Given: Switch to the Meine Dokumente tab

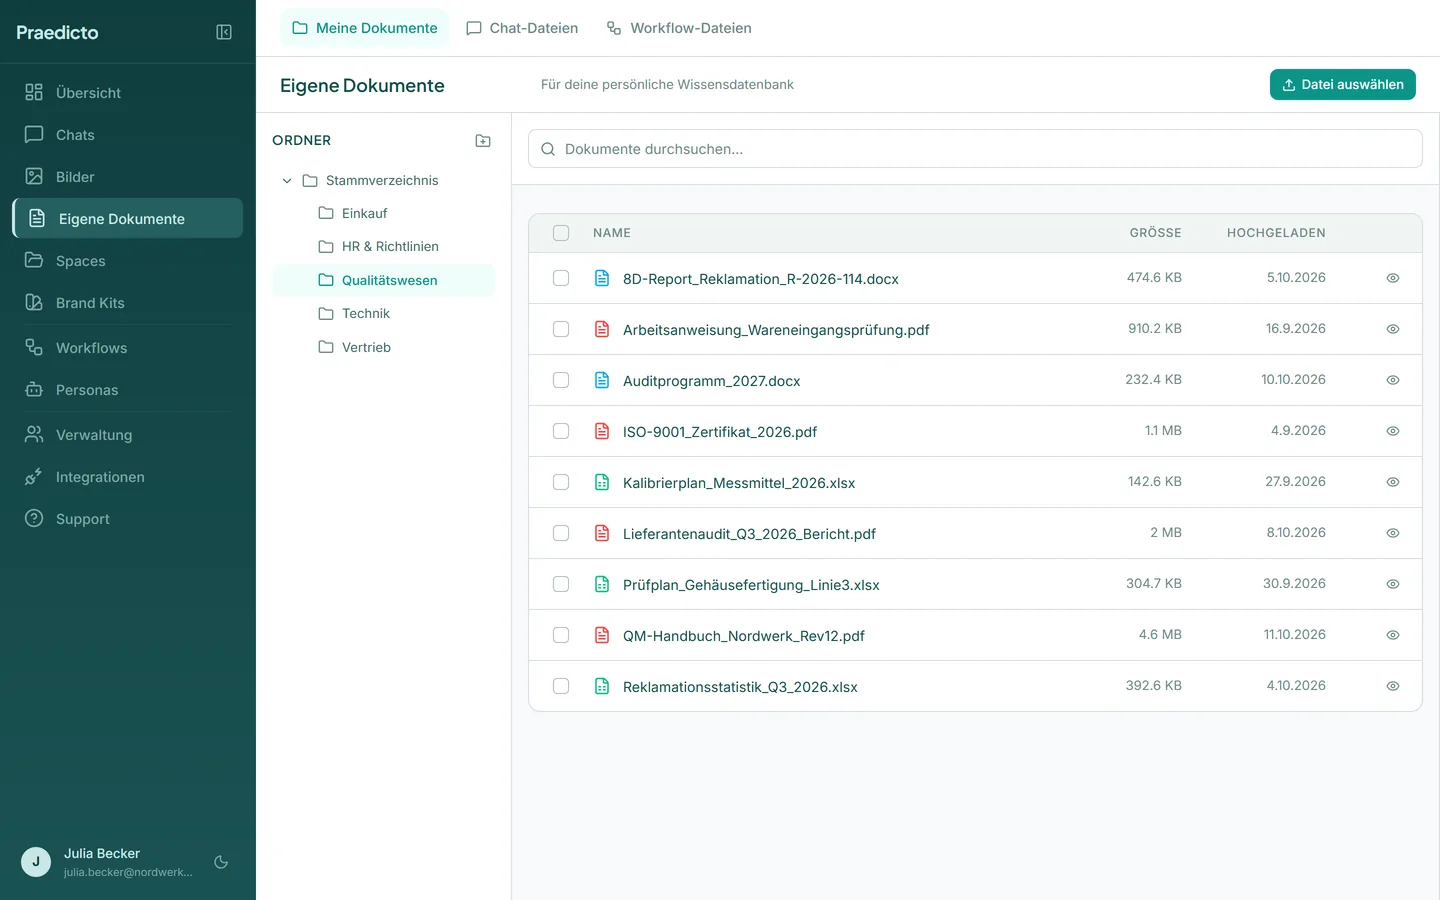Looking at the screenshot, I should pyautogui.click(x=365, y=28).
